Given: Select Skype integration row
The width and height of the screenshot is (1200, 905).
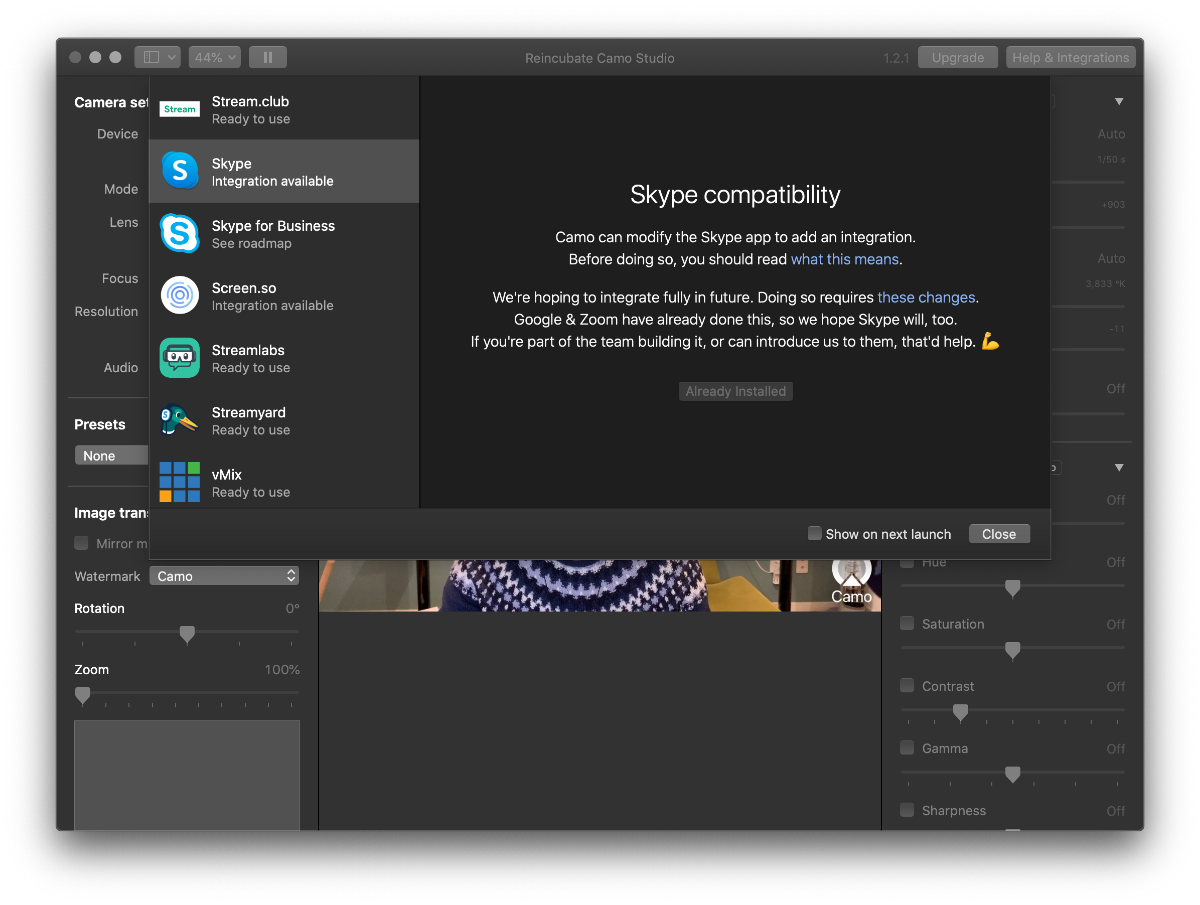Looking at the screenshot, I should click(284, 171).
